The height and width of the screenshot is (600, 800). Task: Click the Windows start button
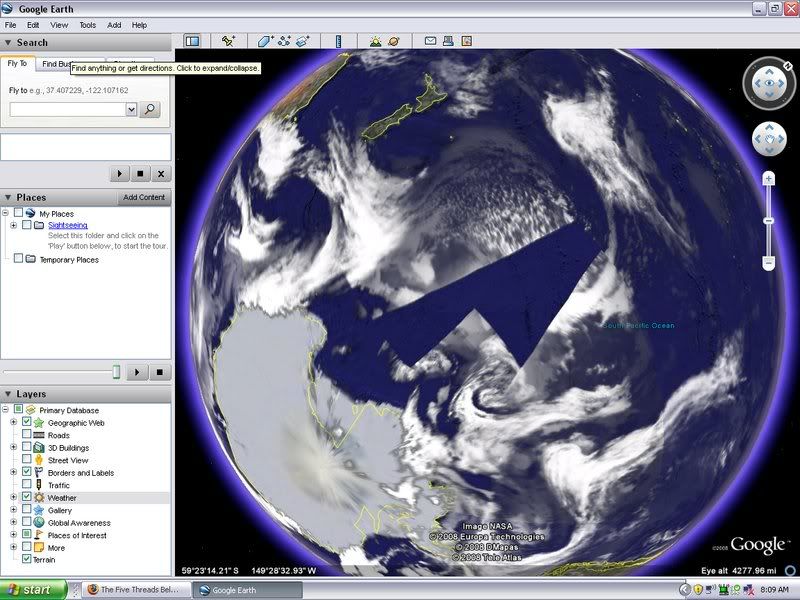coord(34,590)
